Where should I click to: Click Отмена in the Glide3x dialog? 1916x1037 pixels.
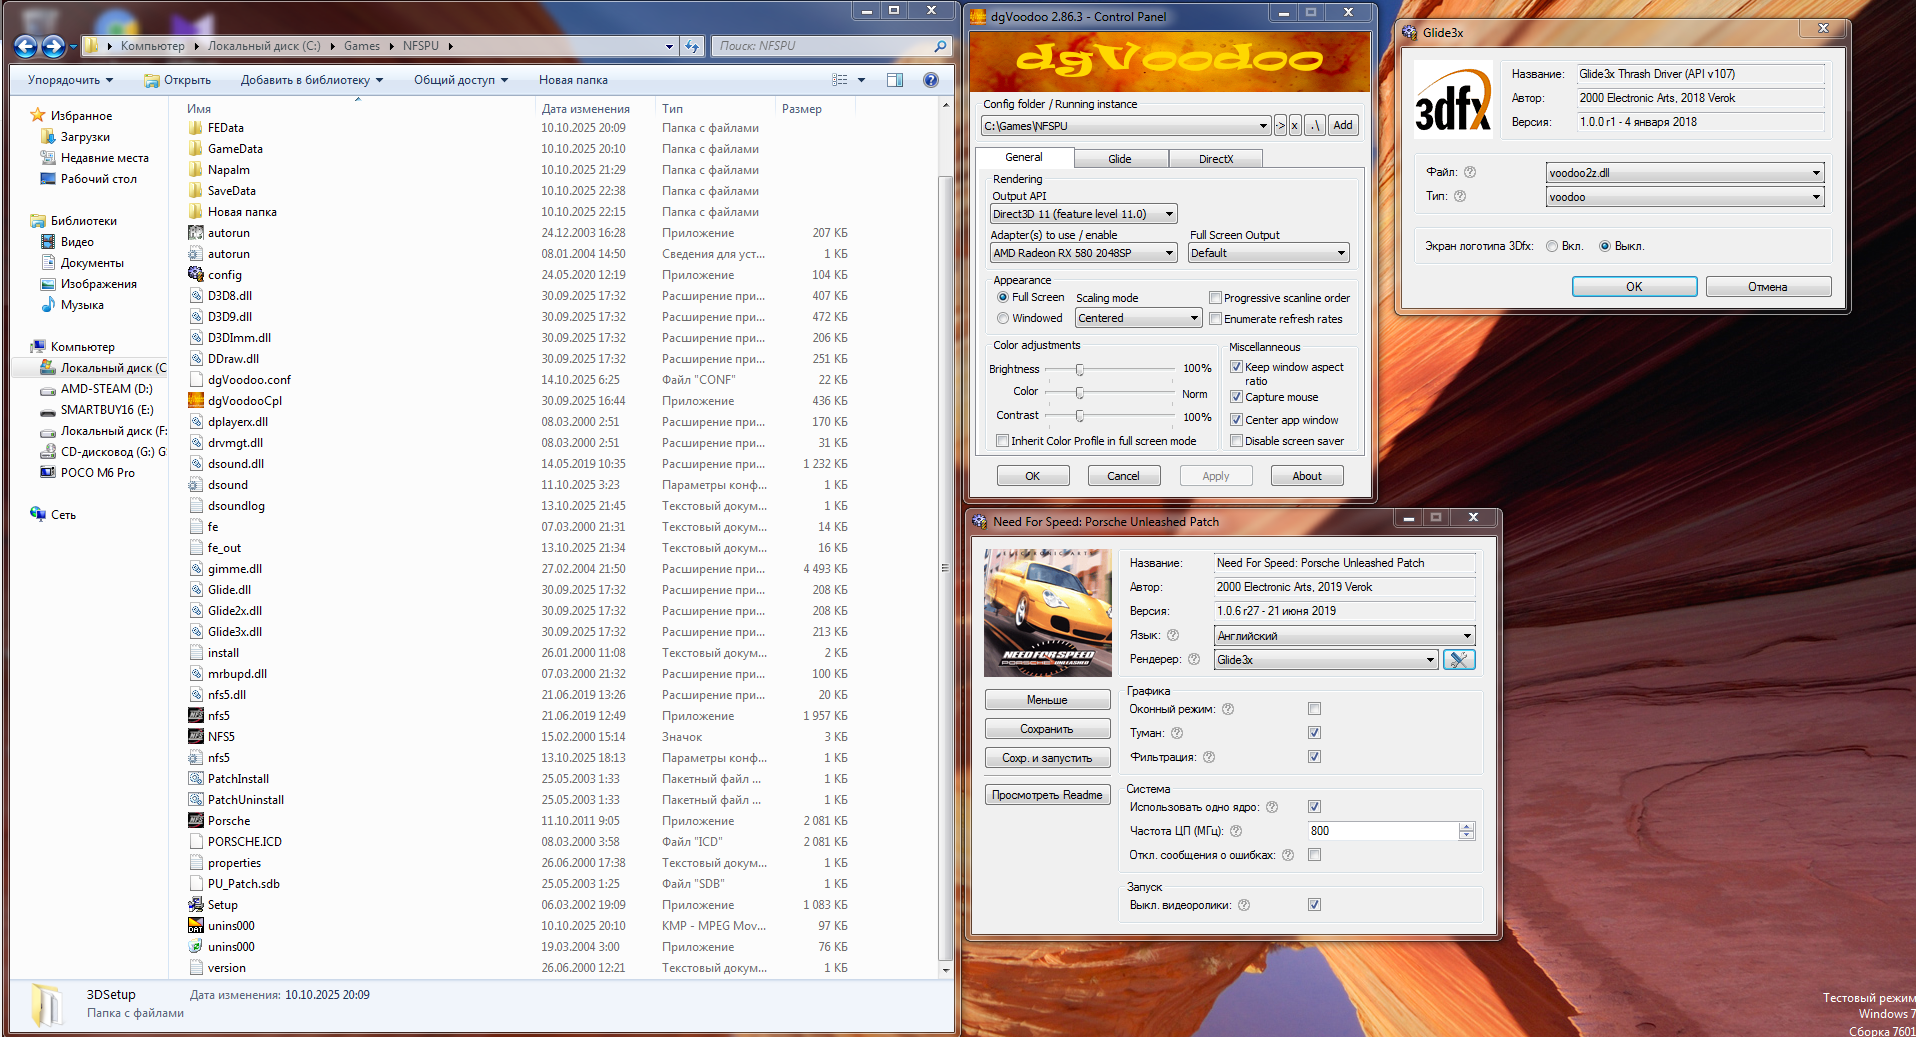click(x=1768, y=287)
